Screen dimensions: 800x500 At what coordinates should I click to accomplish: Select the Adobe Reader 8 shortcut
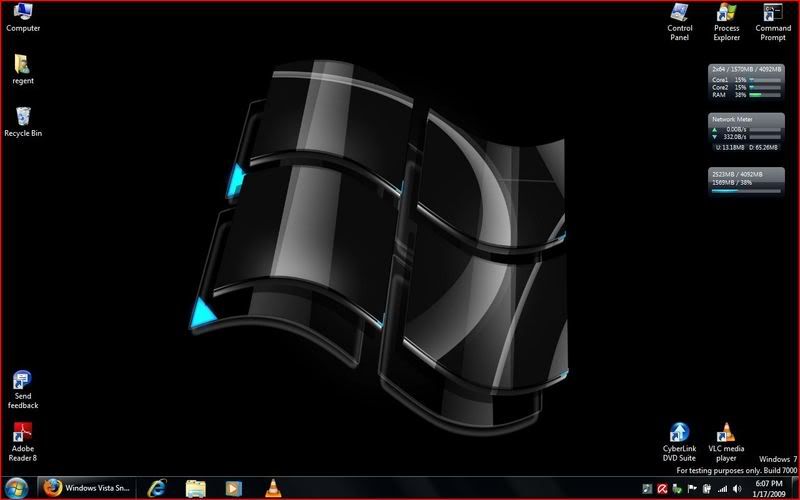pos(22,442)
